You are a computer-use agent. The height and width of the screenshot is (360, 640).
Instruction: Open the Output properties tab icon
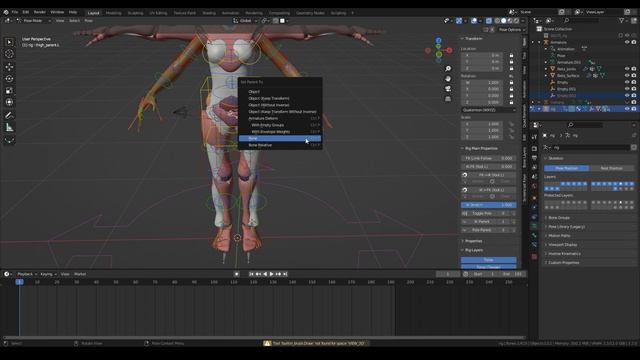pos(534,158)
